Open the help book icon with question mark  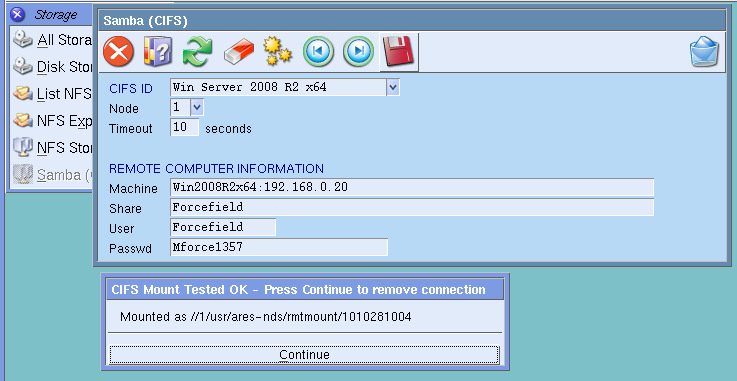pos(158,51)
